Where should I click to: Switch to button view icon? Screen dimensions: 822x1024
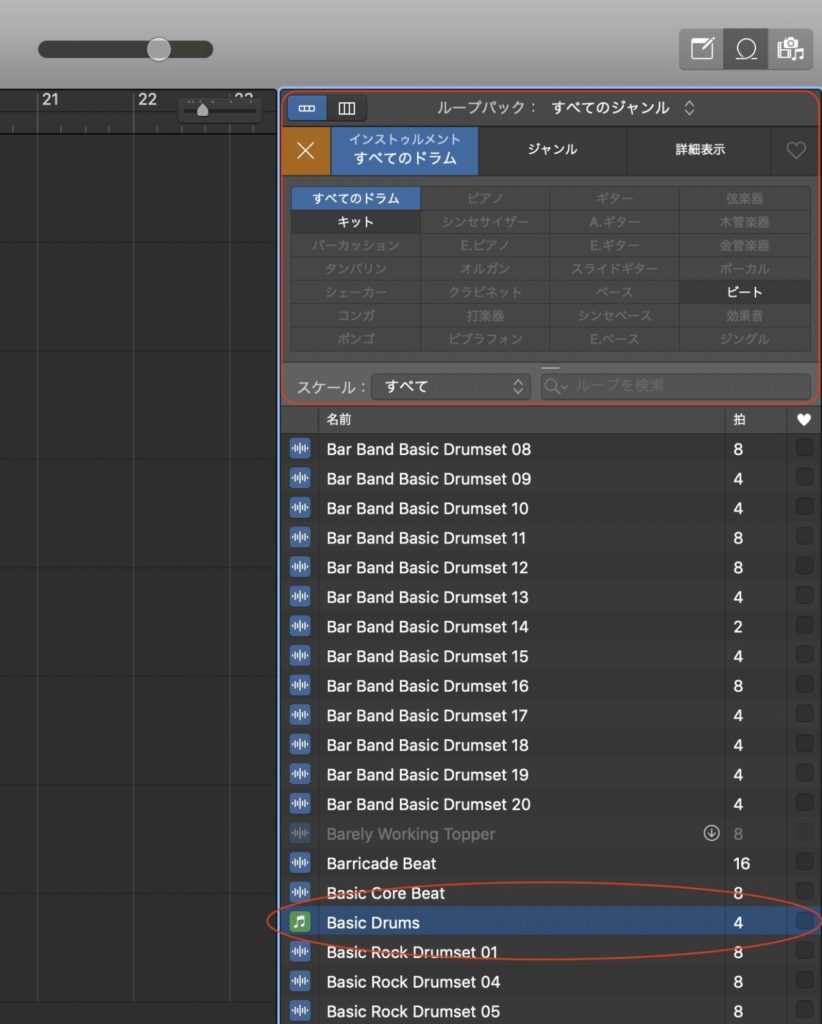pos(307,108)
